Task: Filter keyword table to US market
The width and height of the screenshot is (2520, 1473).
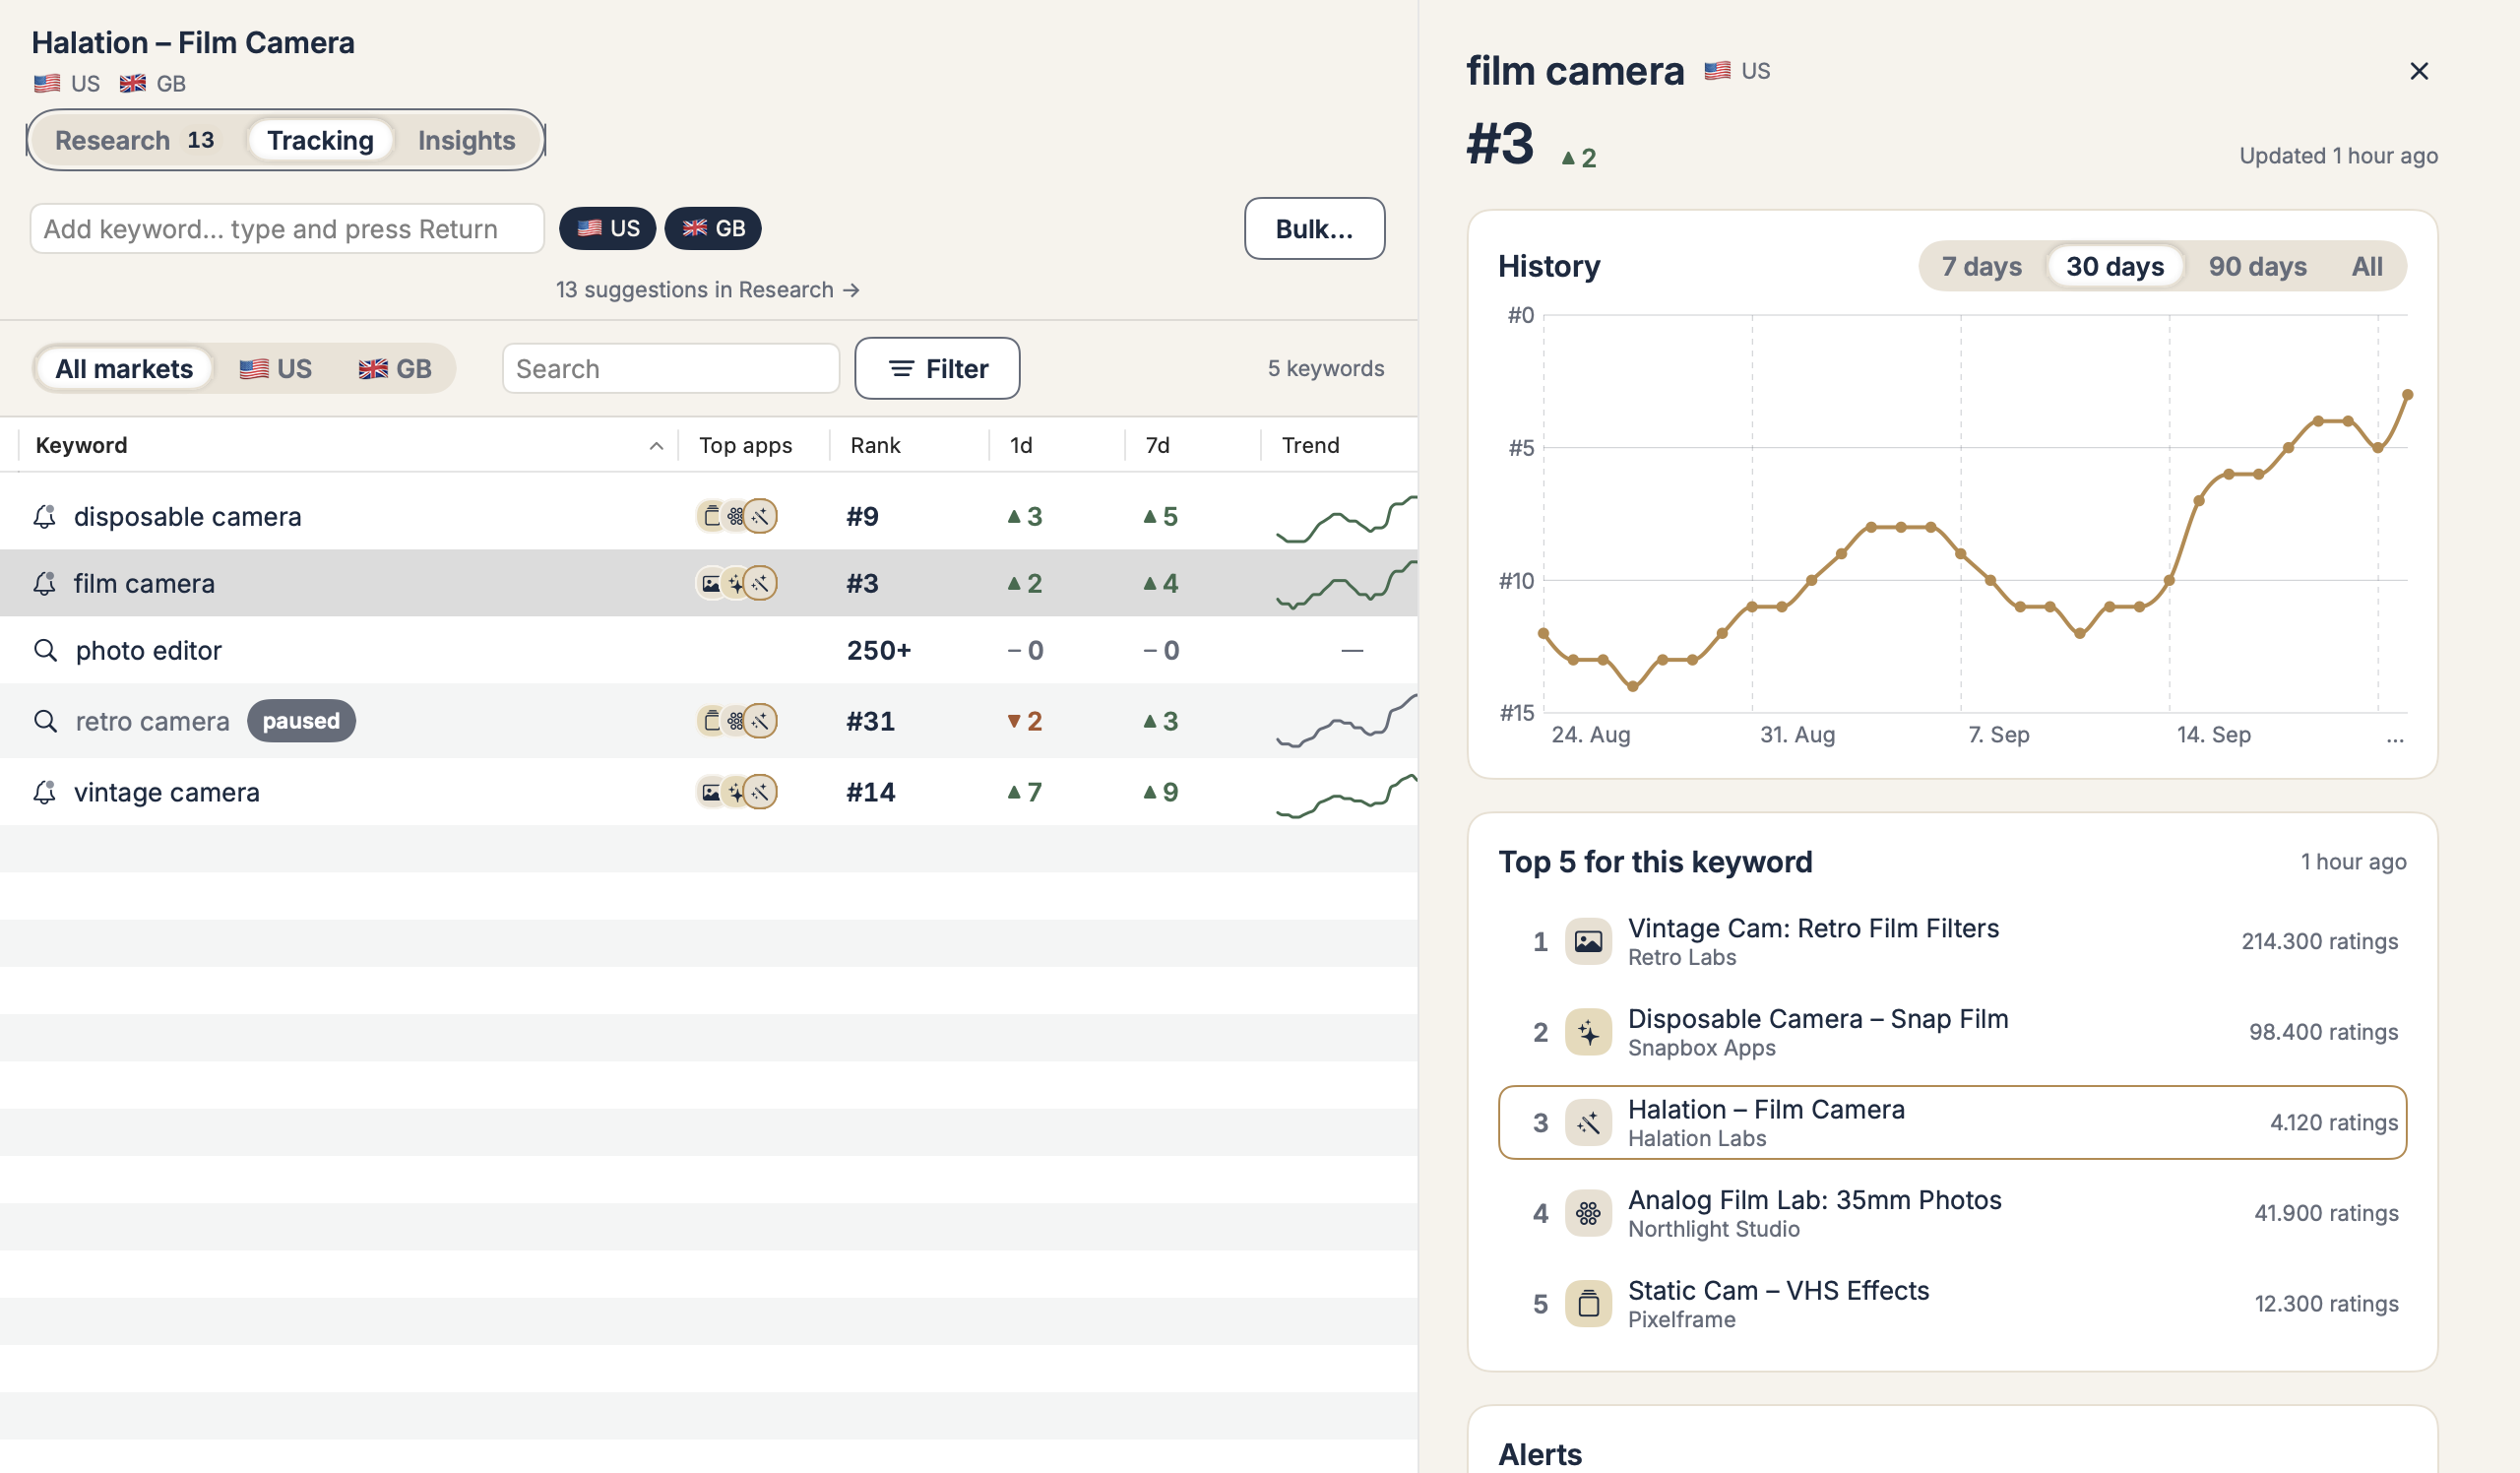Action: [275, 369]
